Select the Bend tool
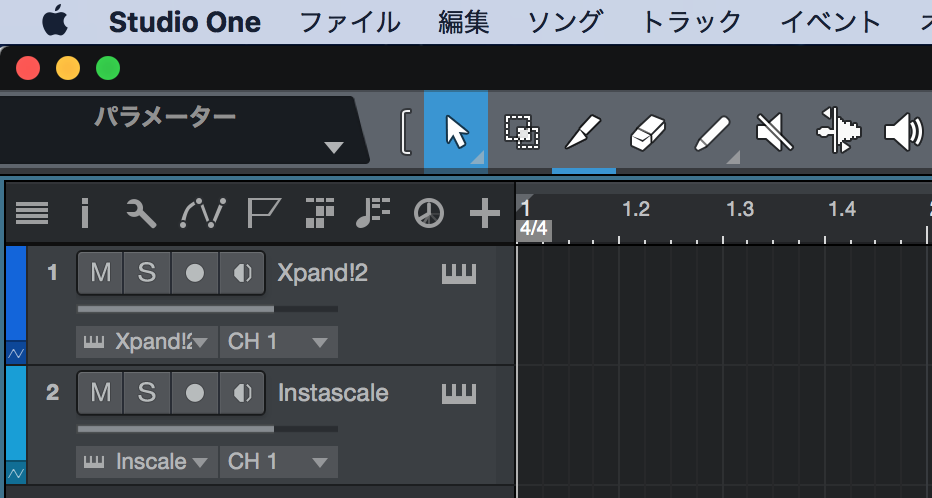This screenshot has height=498, width=932. click(x=838, y=131)
